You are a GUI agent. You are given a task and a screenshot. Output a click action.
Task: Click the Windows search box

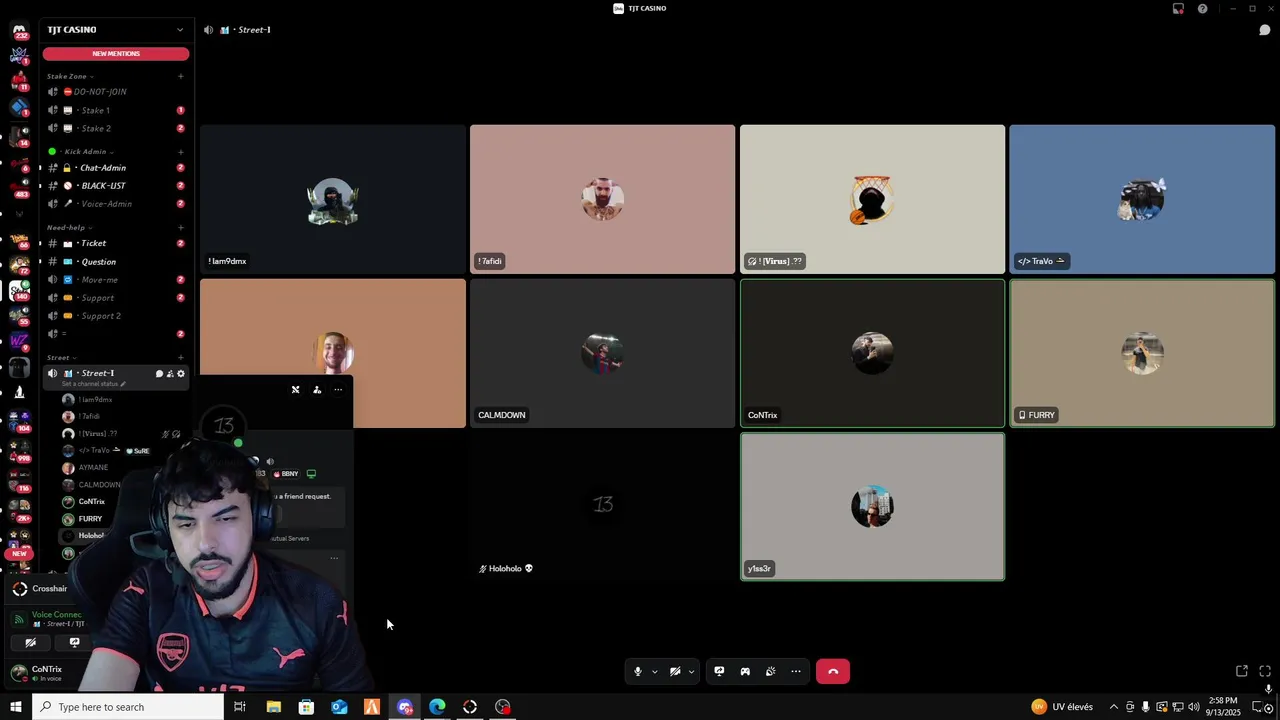pyautogui.click(x=128, y=707)
